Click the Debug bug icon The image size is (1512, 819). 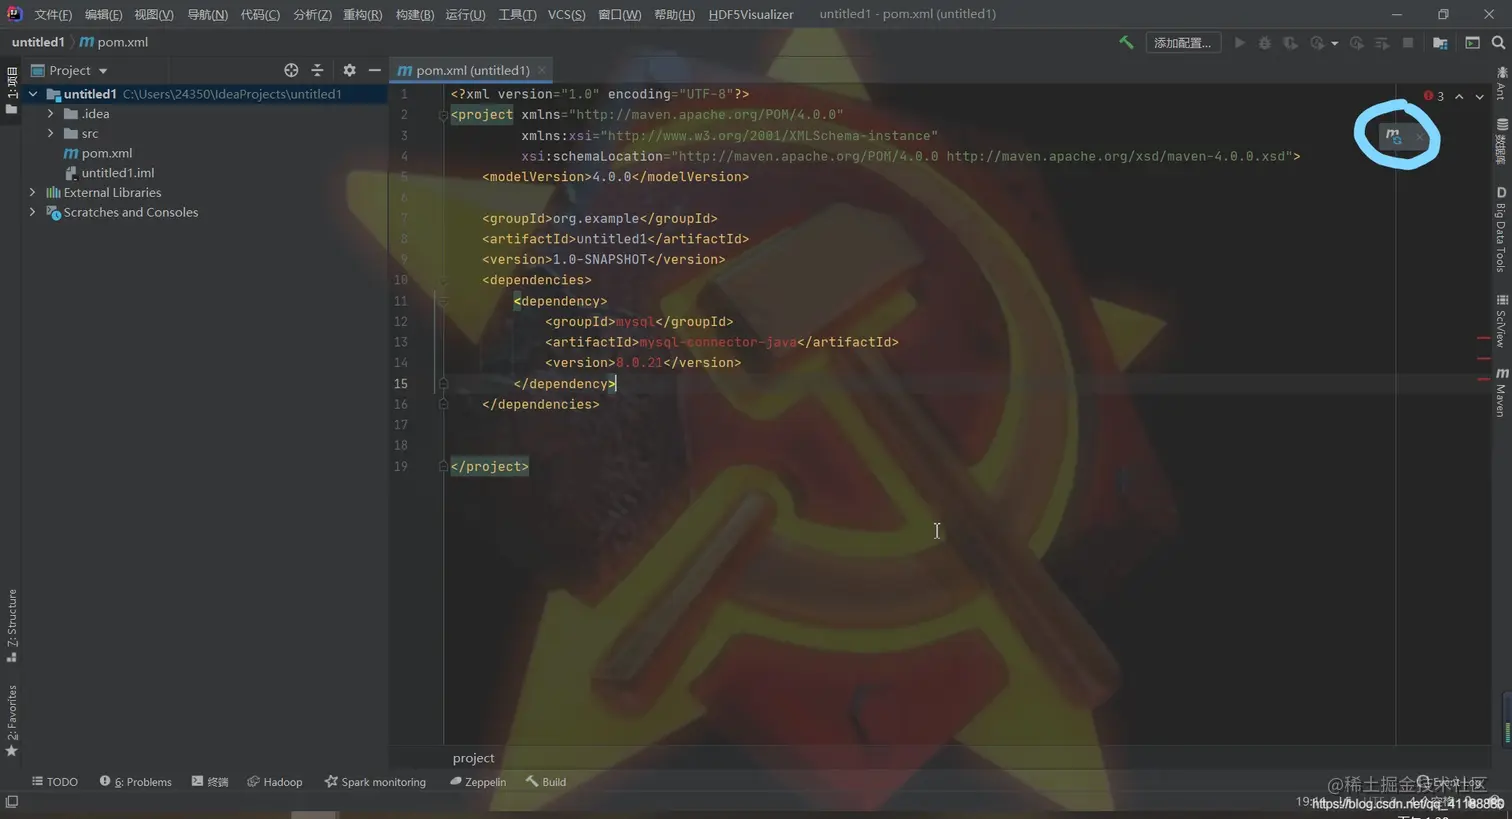[x=1264, y=43]
